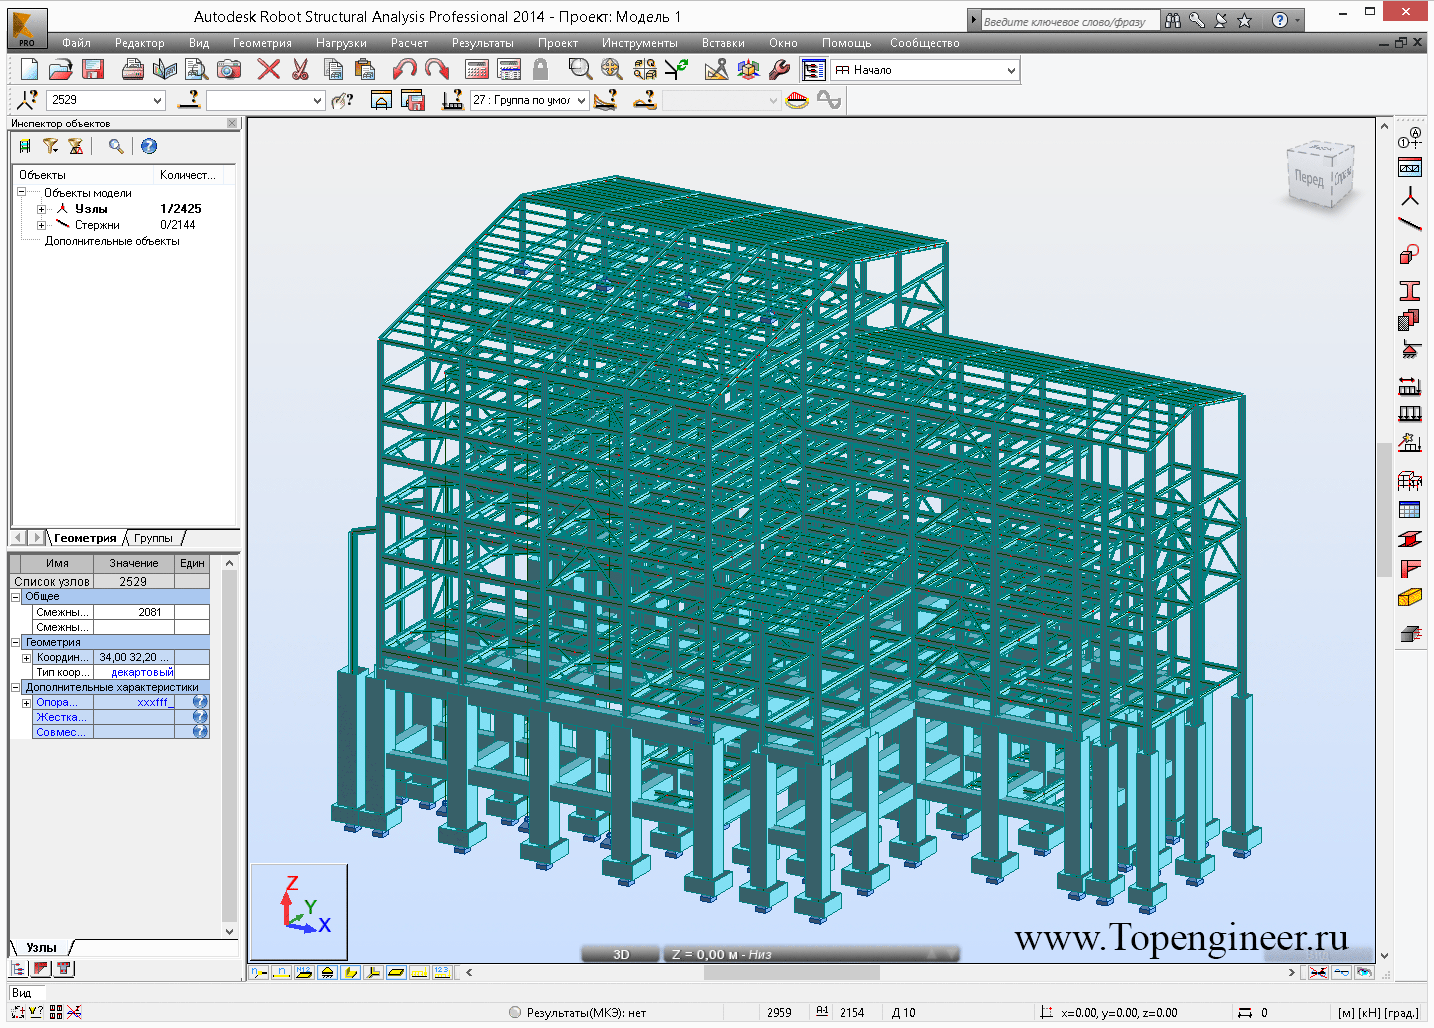Open the Геометрия menu
The height and width of the screenshot is (1028, 1434).
point(262,43)
